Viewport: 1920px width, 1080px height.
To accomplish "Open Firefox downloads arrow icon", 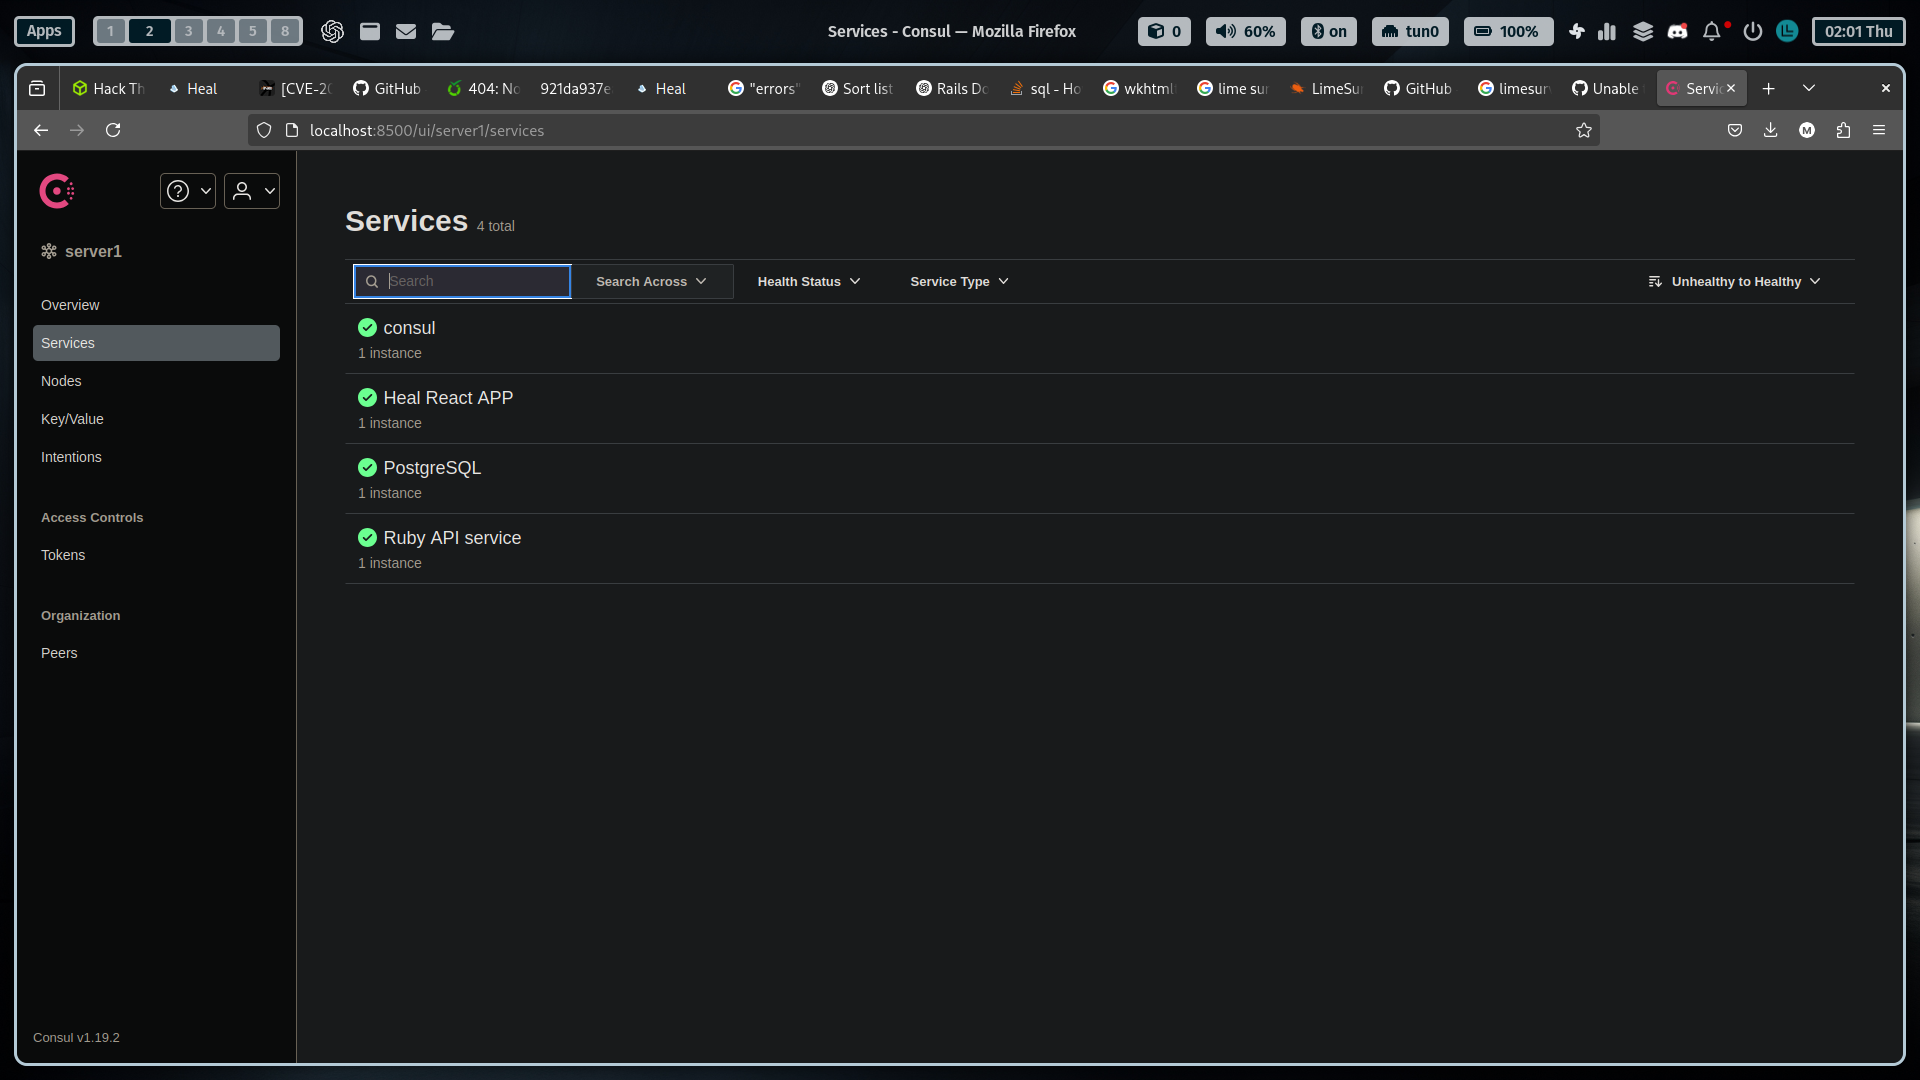I will (1771, 131).
